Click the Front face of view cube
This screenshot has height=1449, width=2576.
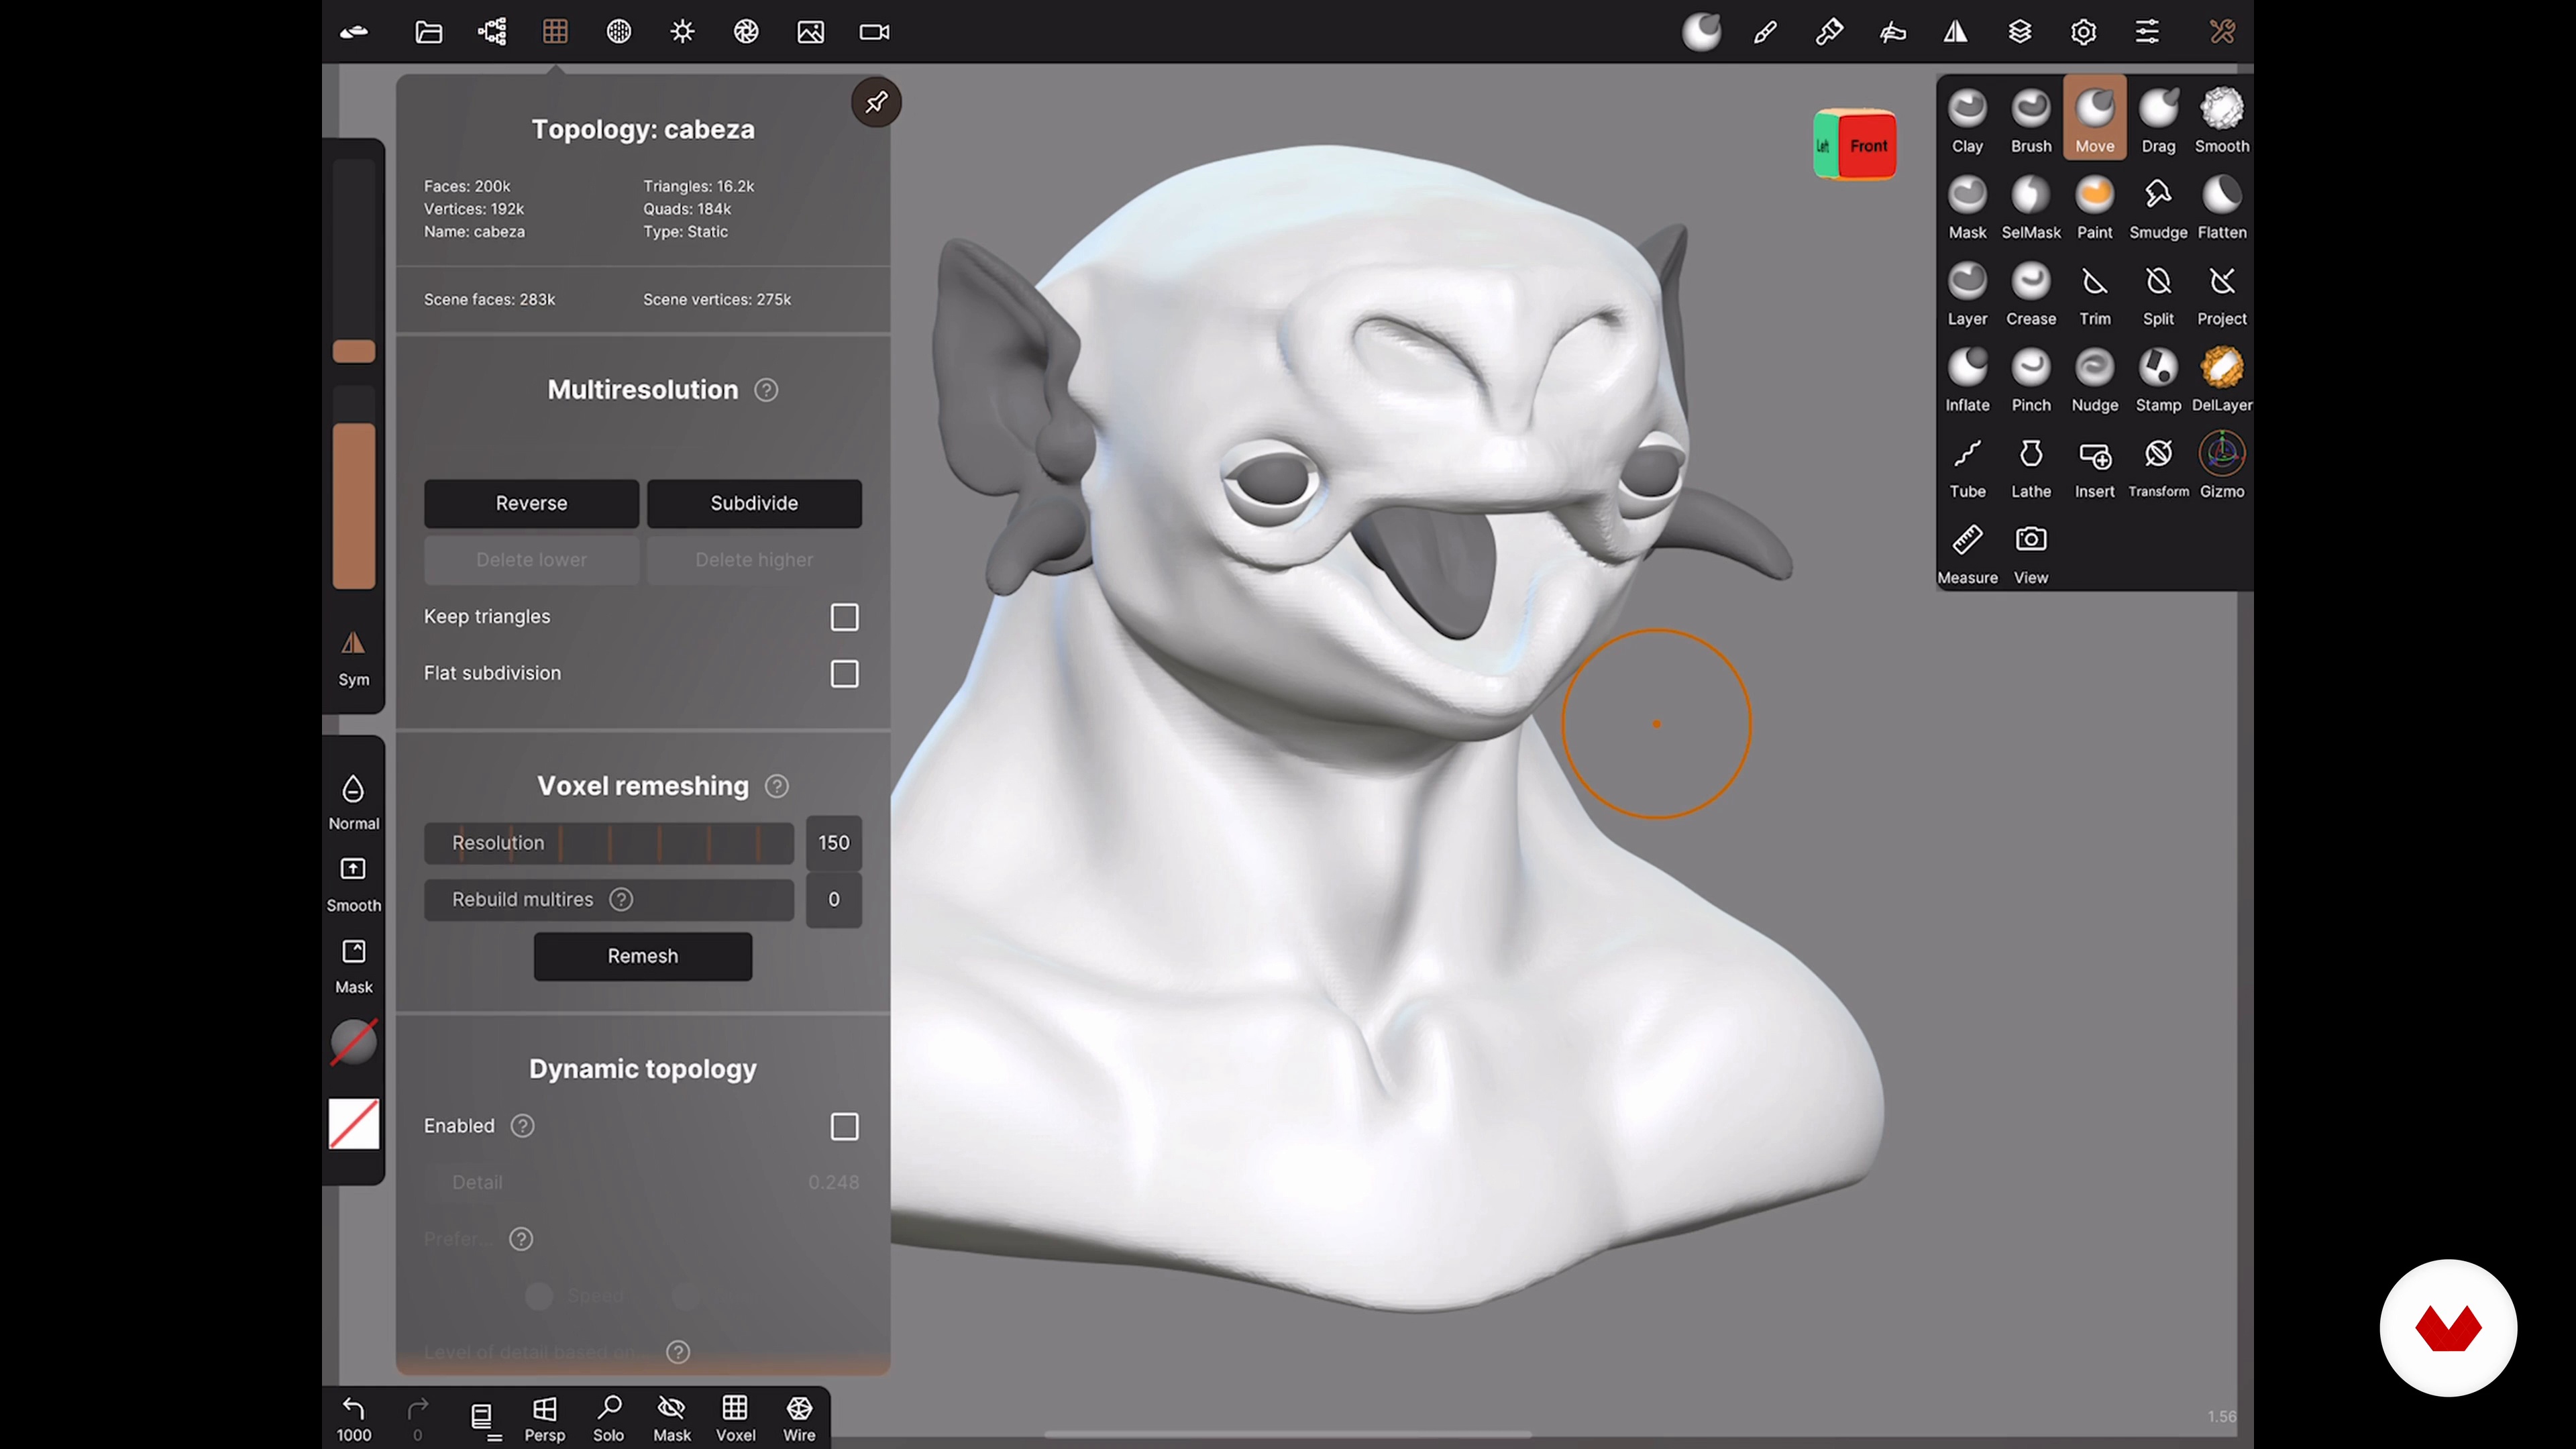1867,146
